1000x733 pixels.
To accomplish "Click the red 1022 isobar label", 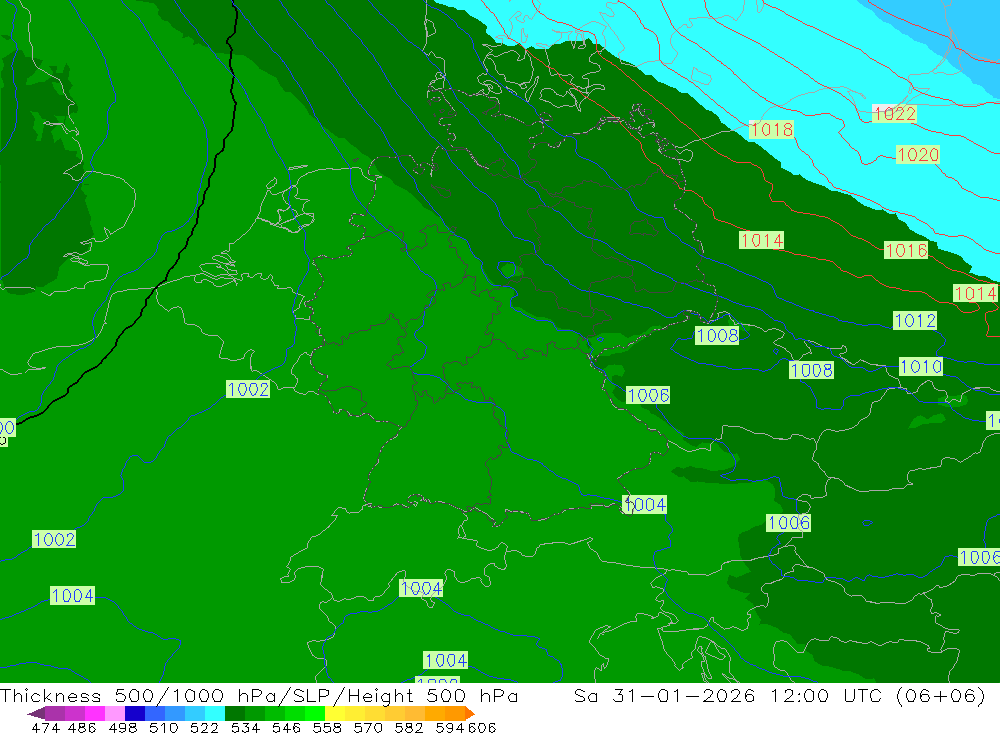I will pos(894,114).
